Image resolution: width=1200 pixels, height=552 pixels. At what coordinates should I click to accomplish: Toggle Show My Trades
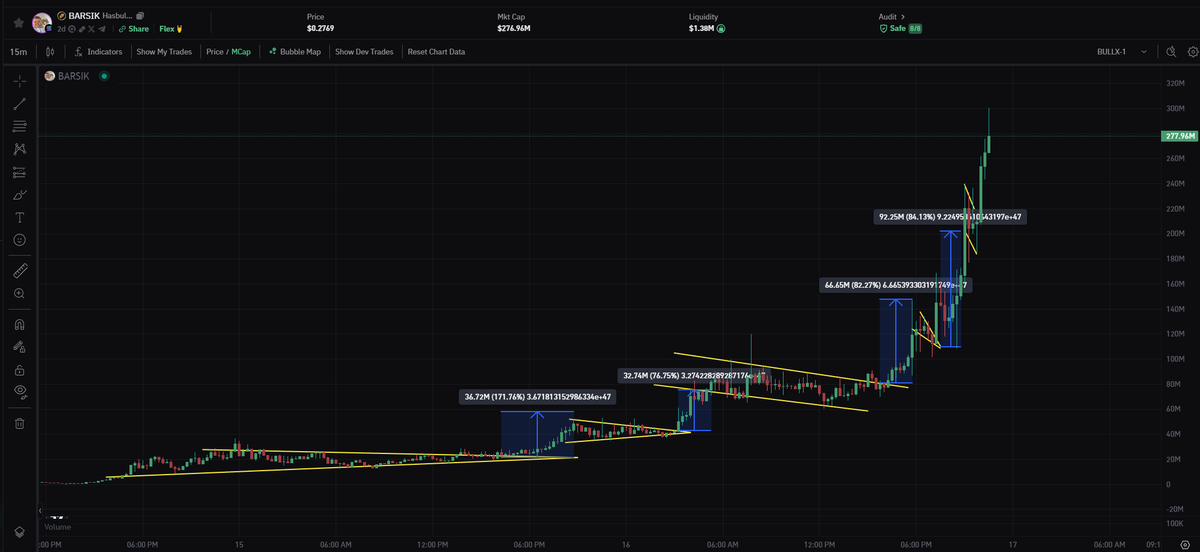pyautogui.click(x=164, y=51)
